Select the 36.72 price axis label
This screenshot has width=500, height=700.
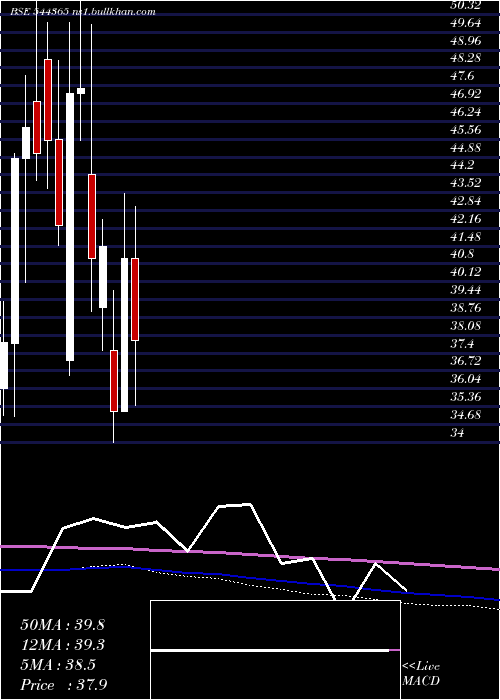click(x=466, y=361)
